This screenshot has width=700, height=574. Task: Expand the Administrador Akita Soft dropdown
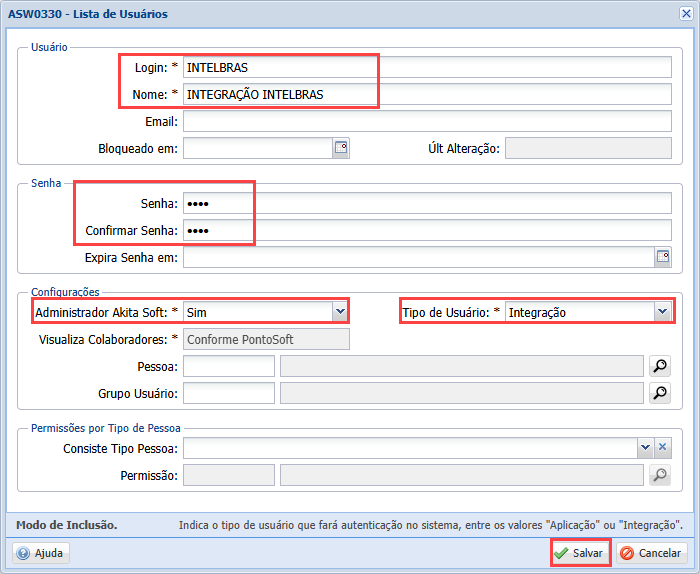[x=340, y=312]
